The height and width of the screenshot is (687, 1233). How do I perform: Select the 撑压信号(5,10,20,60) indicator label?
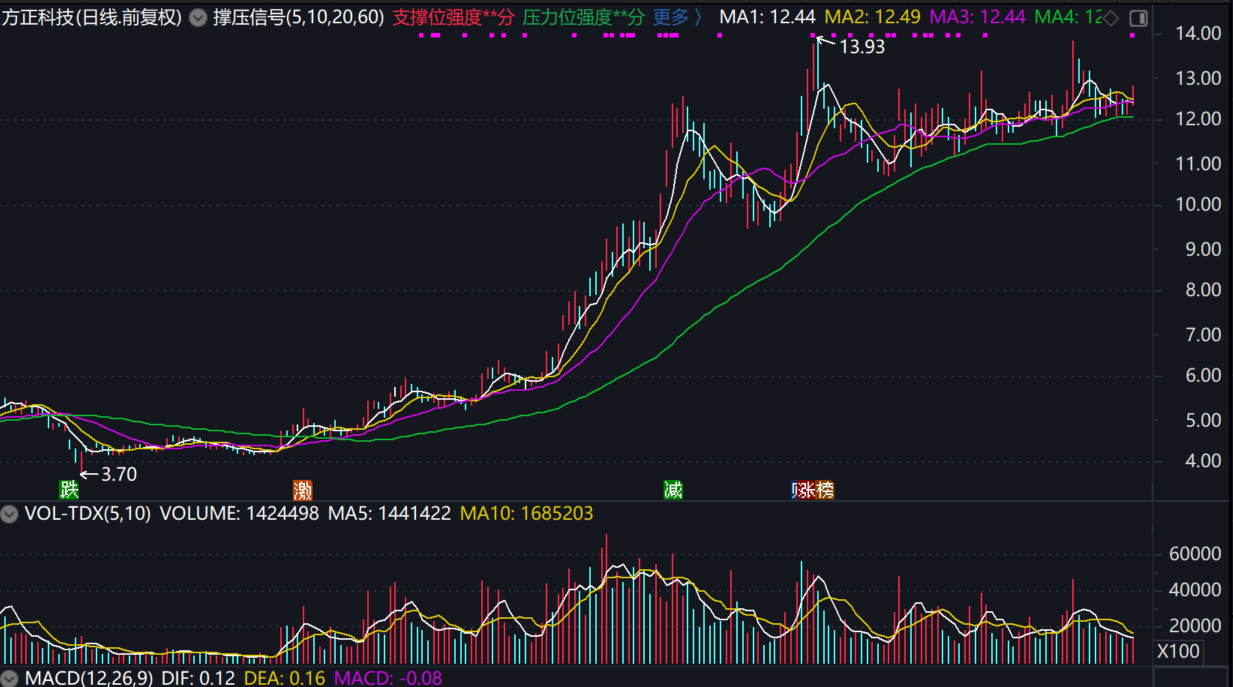[298, 17]
